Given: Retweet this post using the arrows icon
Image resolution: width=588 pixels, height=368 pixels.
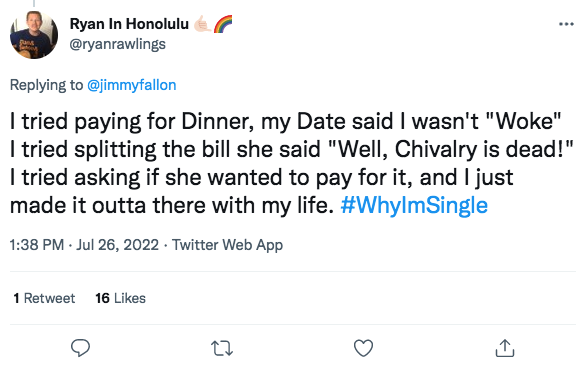Looking at the screenshot, I should [222, 348].
